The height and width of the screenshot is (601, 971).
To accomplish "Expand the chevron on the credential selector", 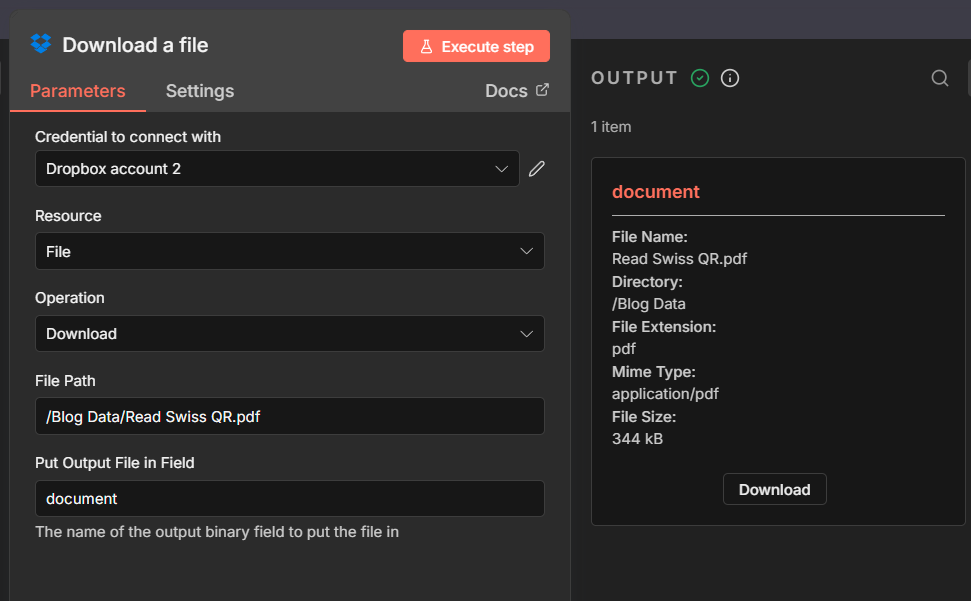I will click(x=502, y=168).
